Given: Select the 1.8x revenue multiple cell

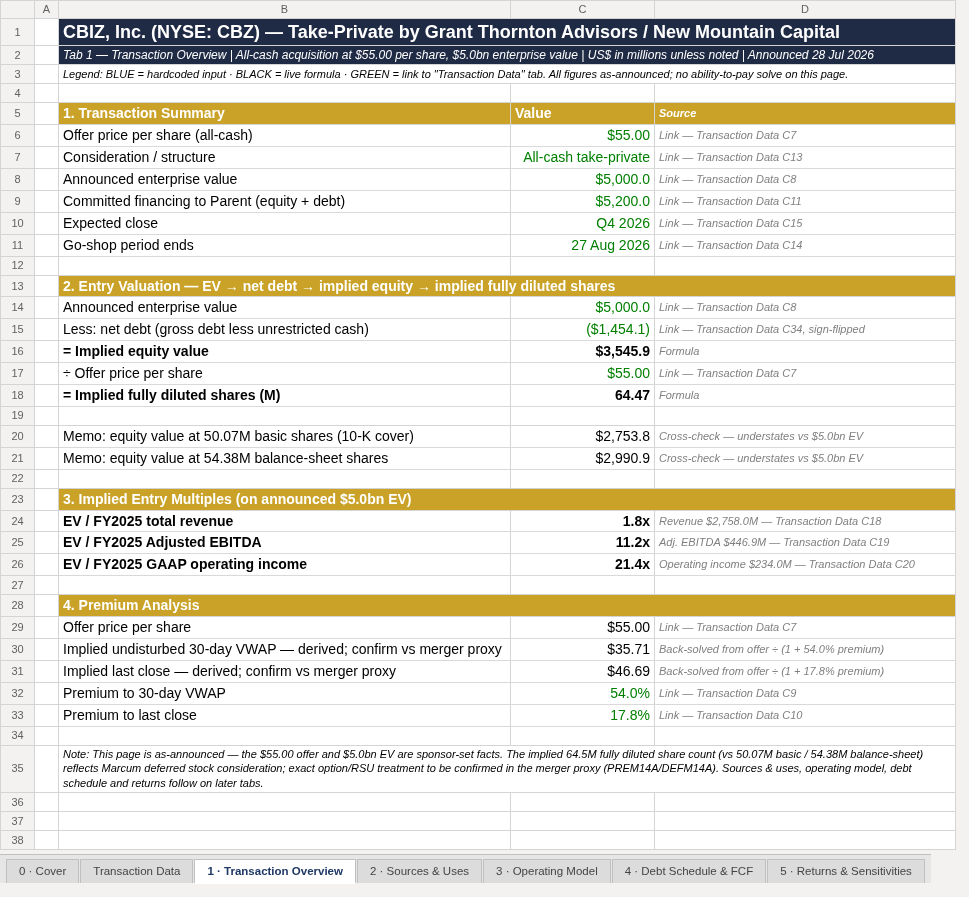Looking at the screenshot, I should [582, 521].
